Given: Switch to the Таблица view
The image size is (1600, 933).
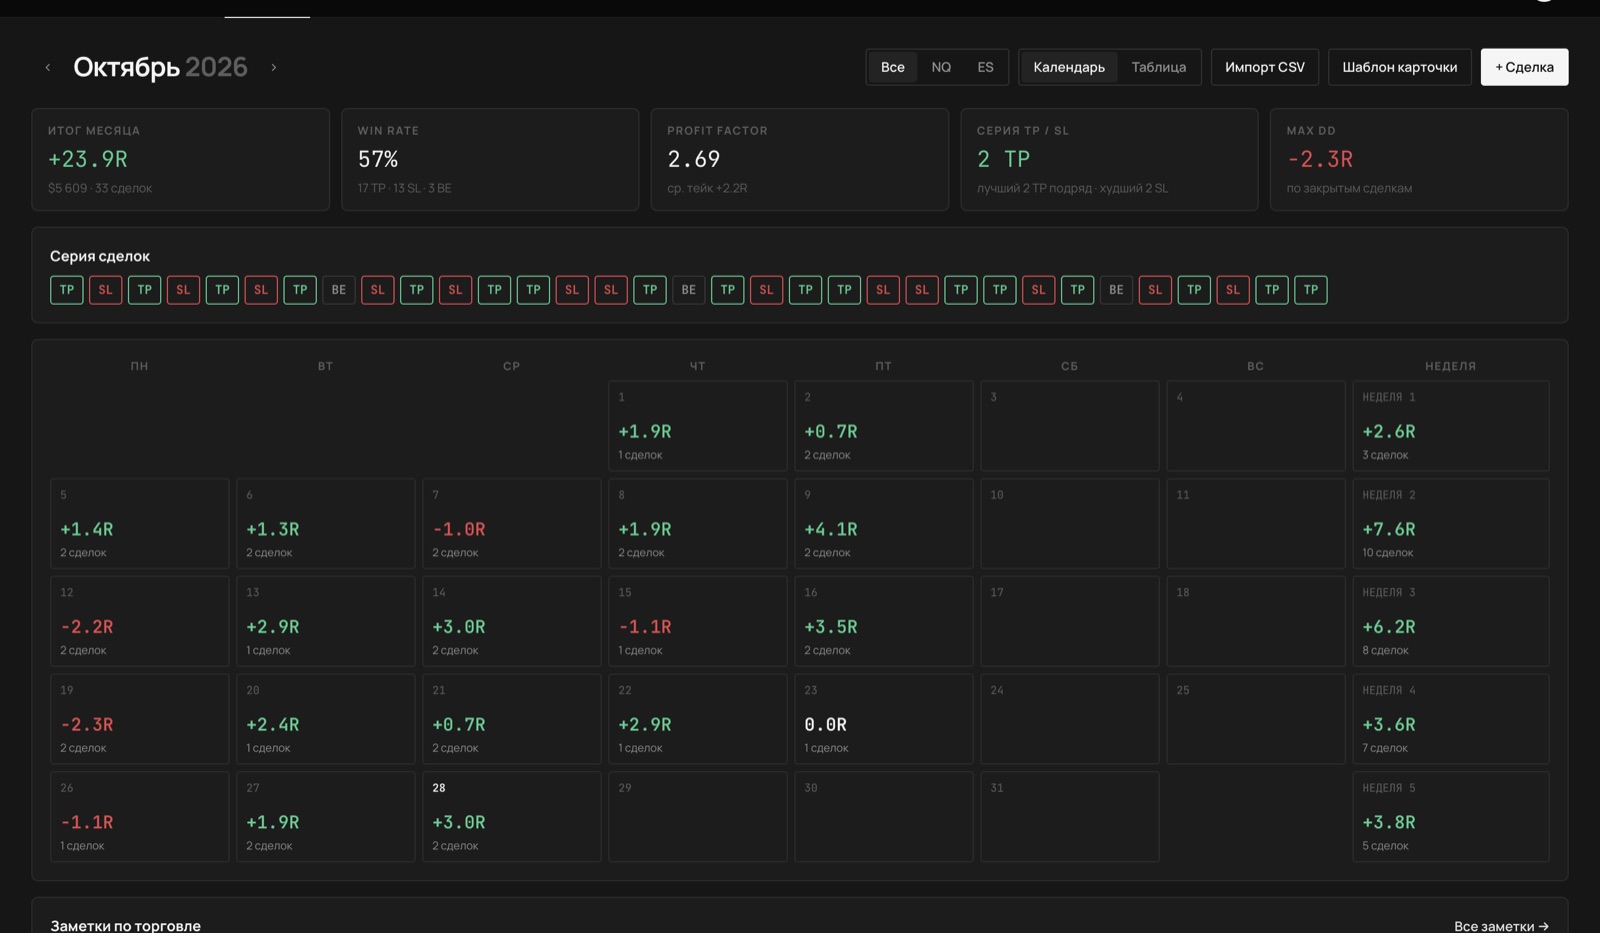Looking at the screenshot, I should [x=1158, y=67].
